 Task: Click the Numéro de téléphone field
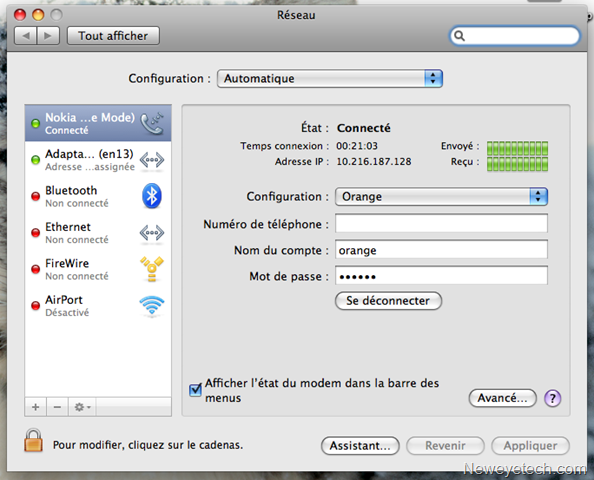pos(441,224)
